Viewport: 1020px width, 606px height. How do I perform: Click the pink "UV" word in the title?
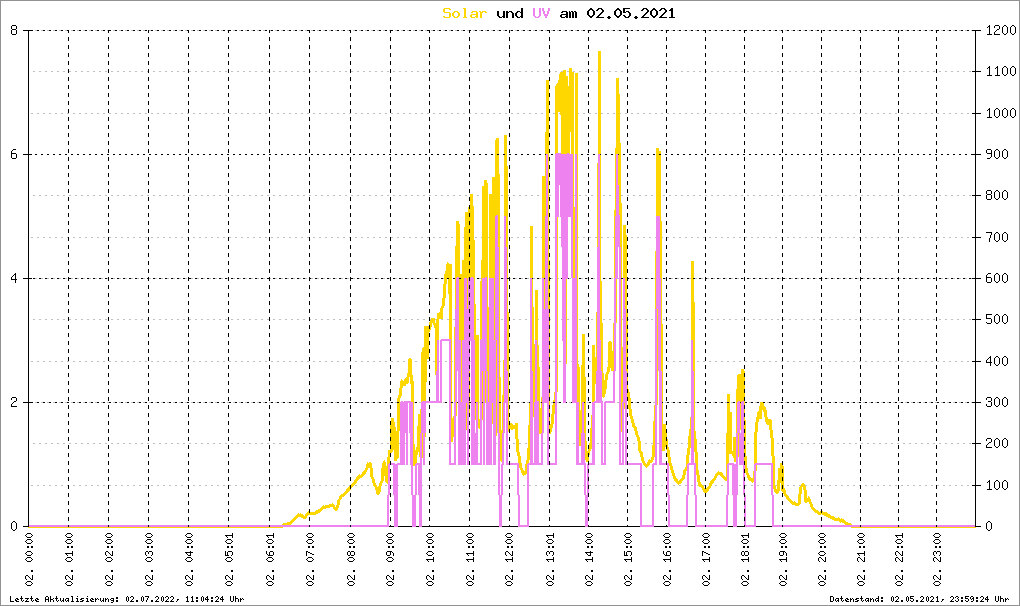[541, 14]
